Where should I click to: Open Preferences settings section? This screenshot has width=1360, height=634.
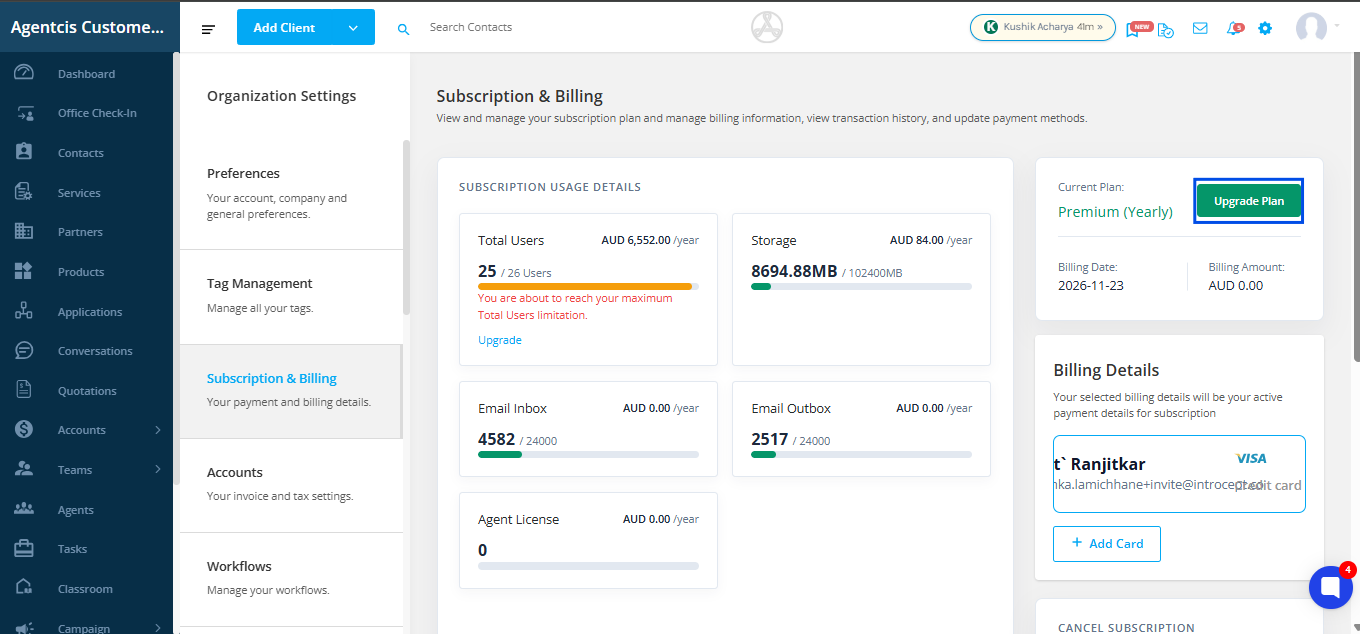290,192
